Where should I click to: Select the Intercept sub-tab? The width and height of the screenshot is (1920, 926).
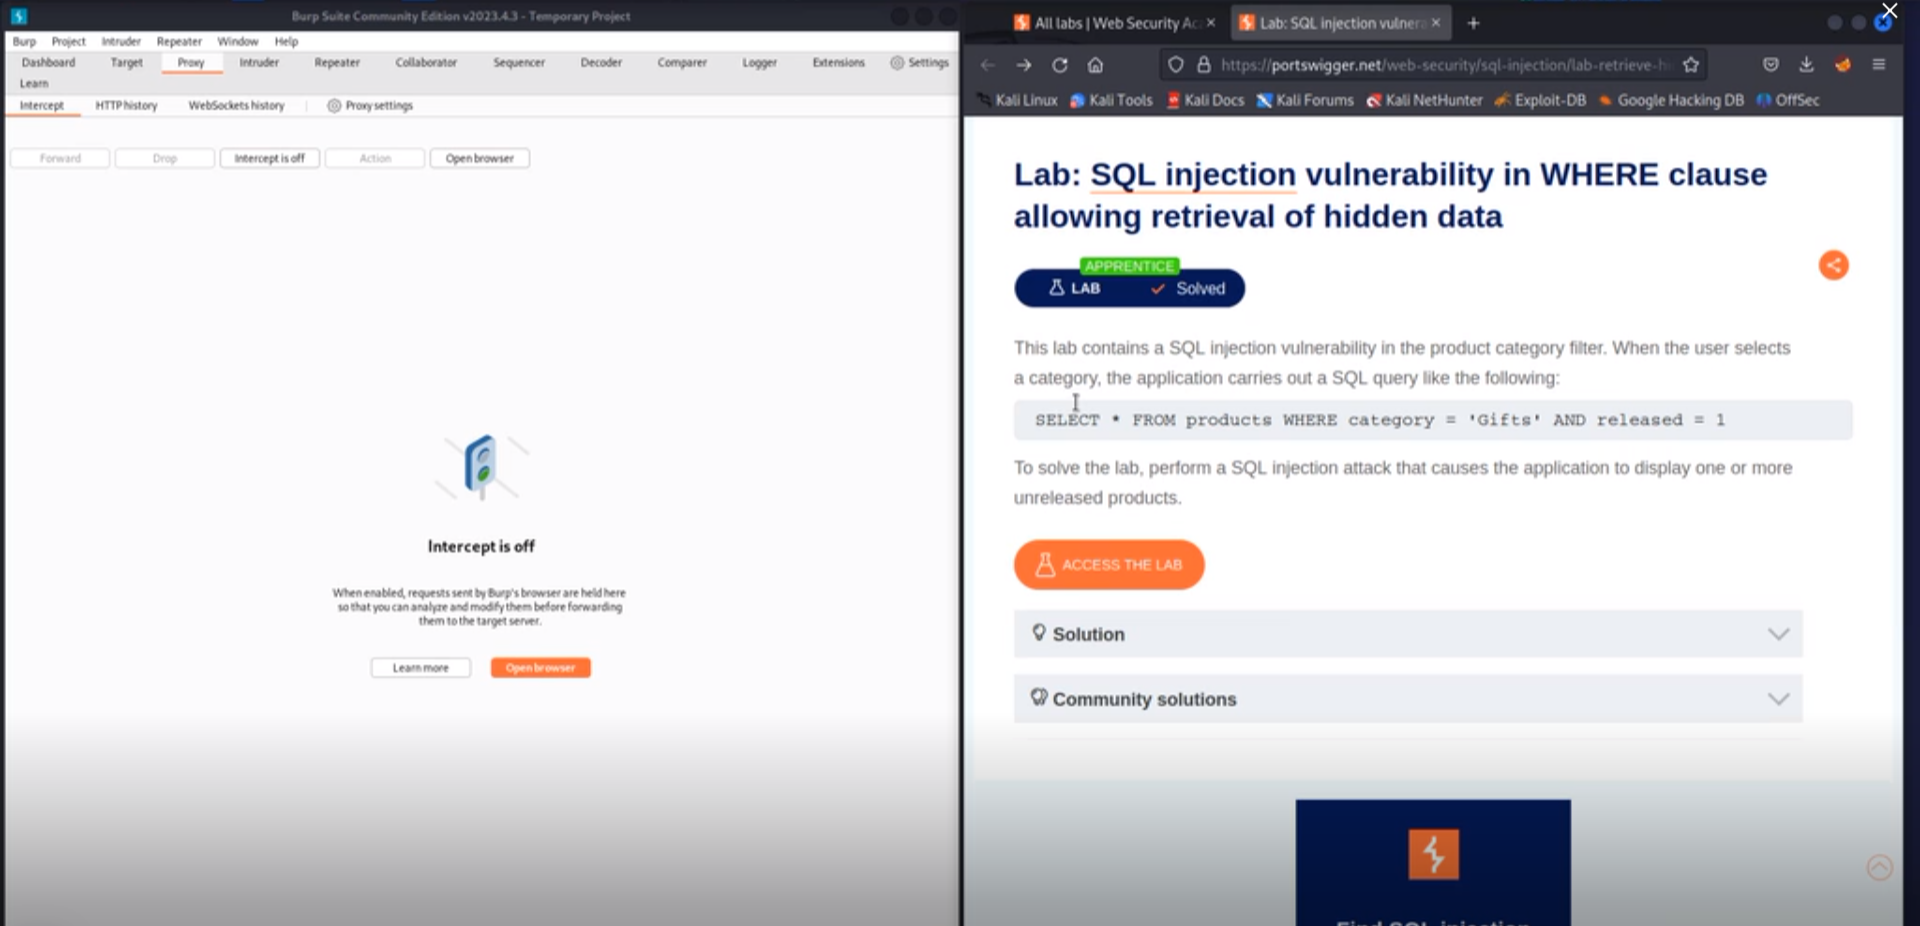click(x=42, y=105)
